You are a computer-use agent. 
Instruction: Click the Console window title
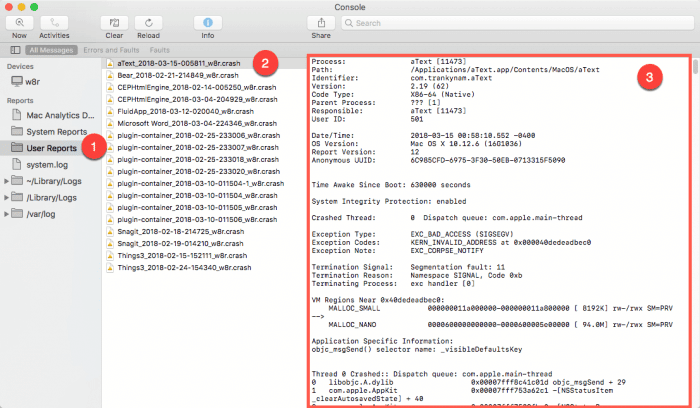coord(350,7)
